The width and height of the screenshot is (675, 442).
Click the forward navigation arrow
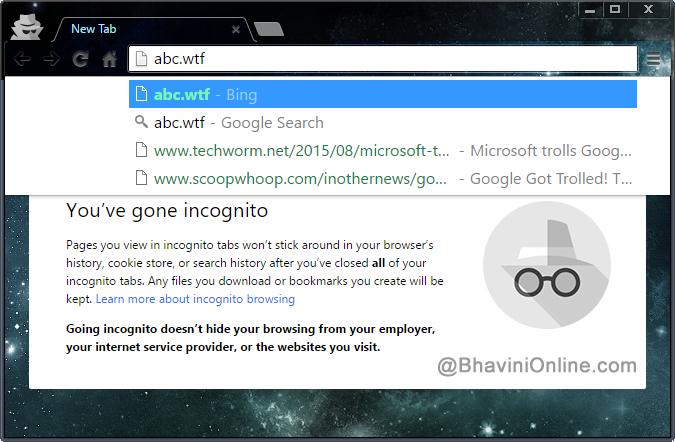[x=52, y=59]
